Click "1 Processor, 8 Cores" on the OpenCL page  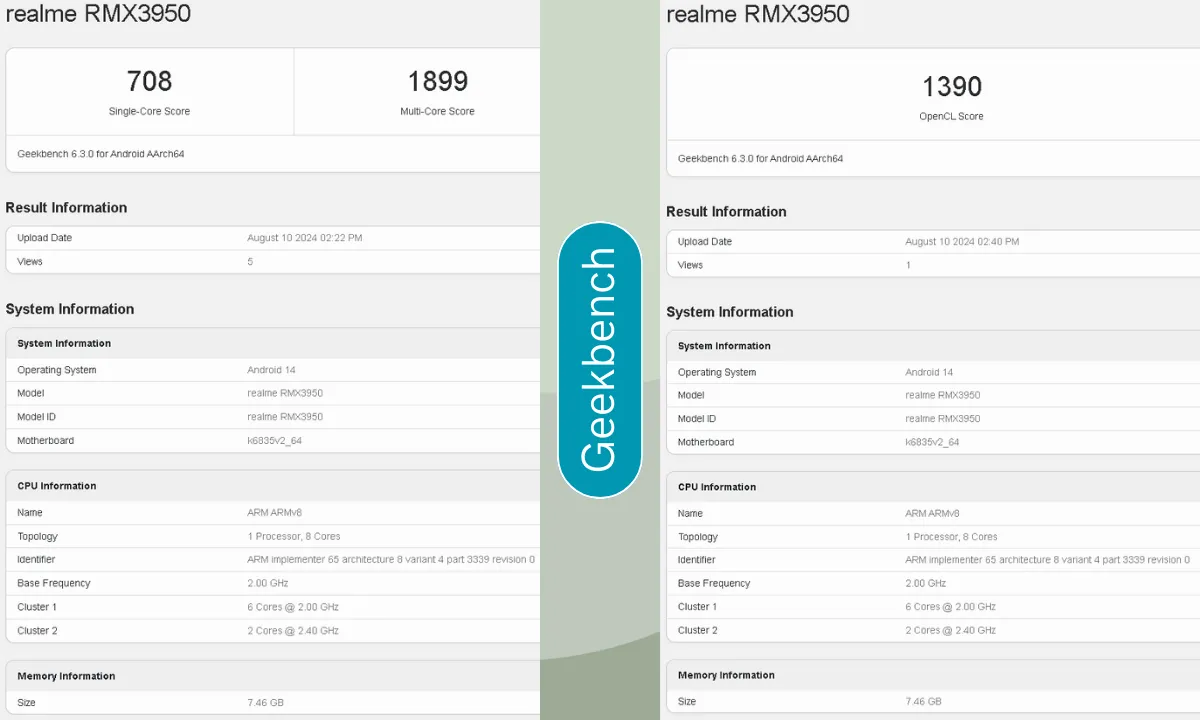click(951, 537)
